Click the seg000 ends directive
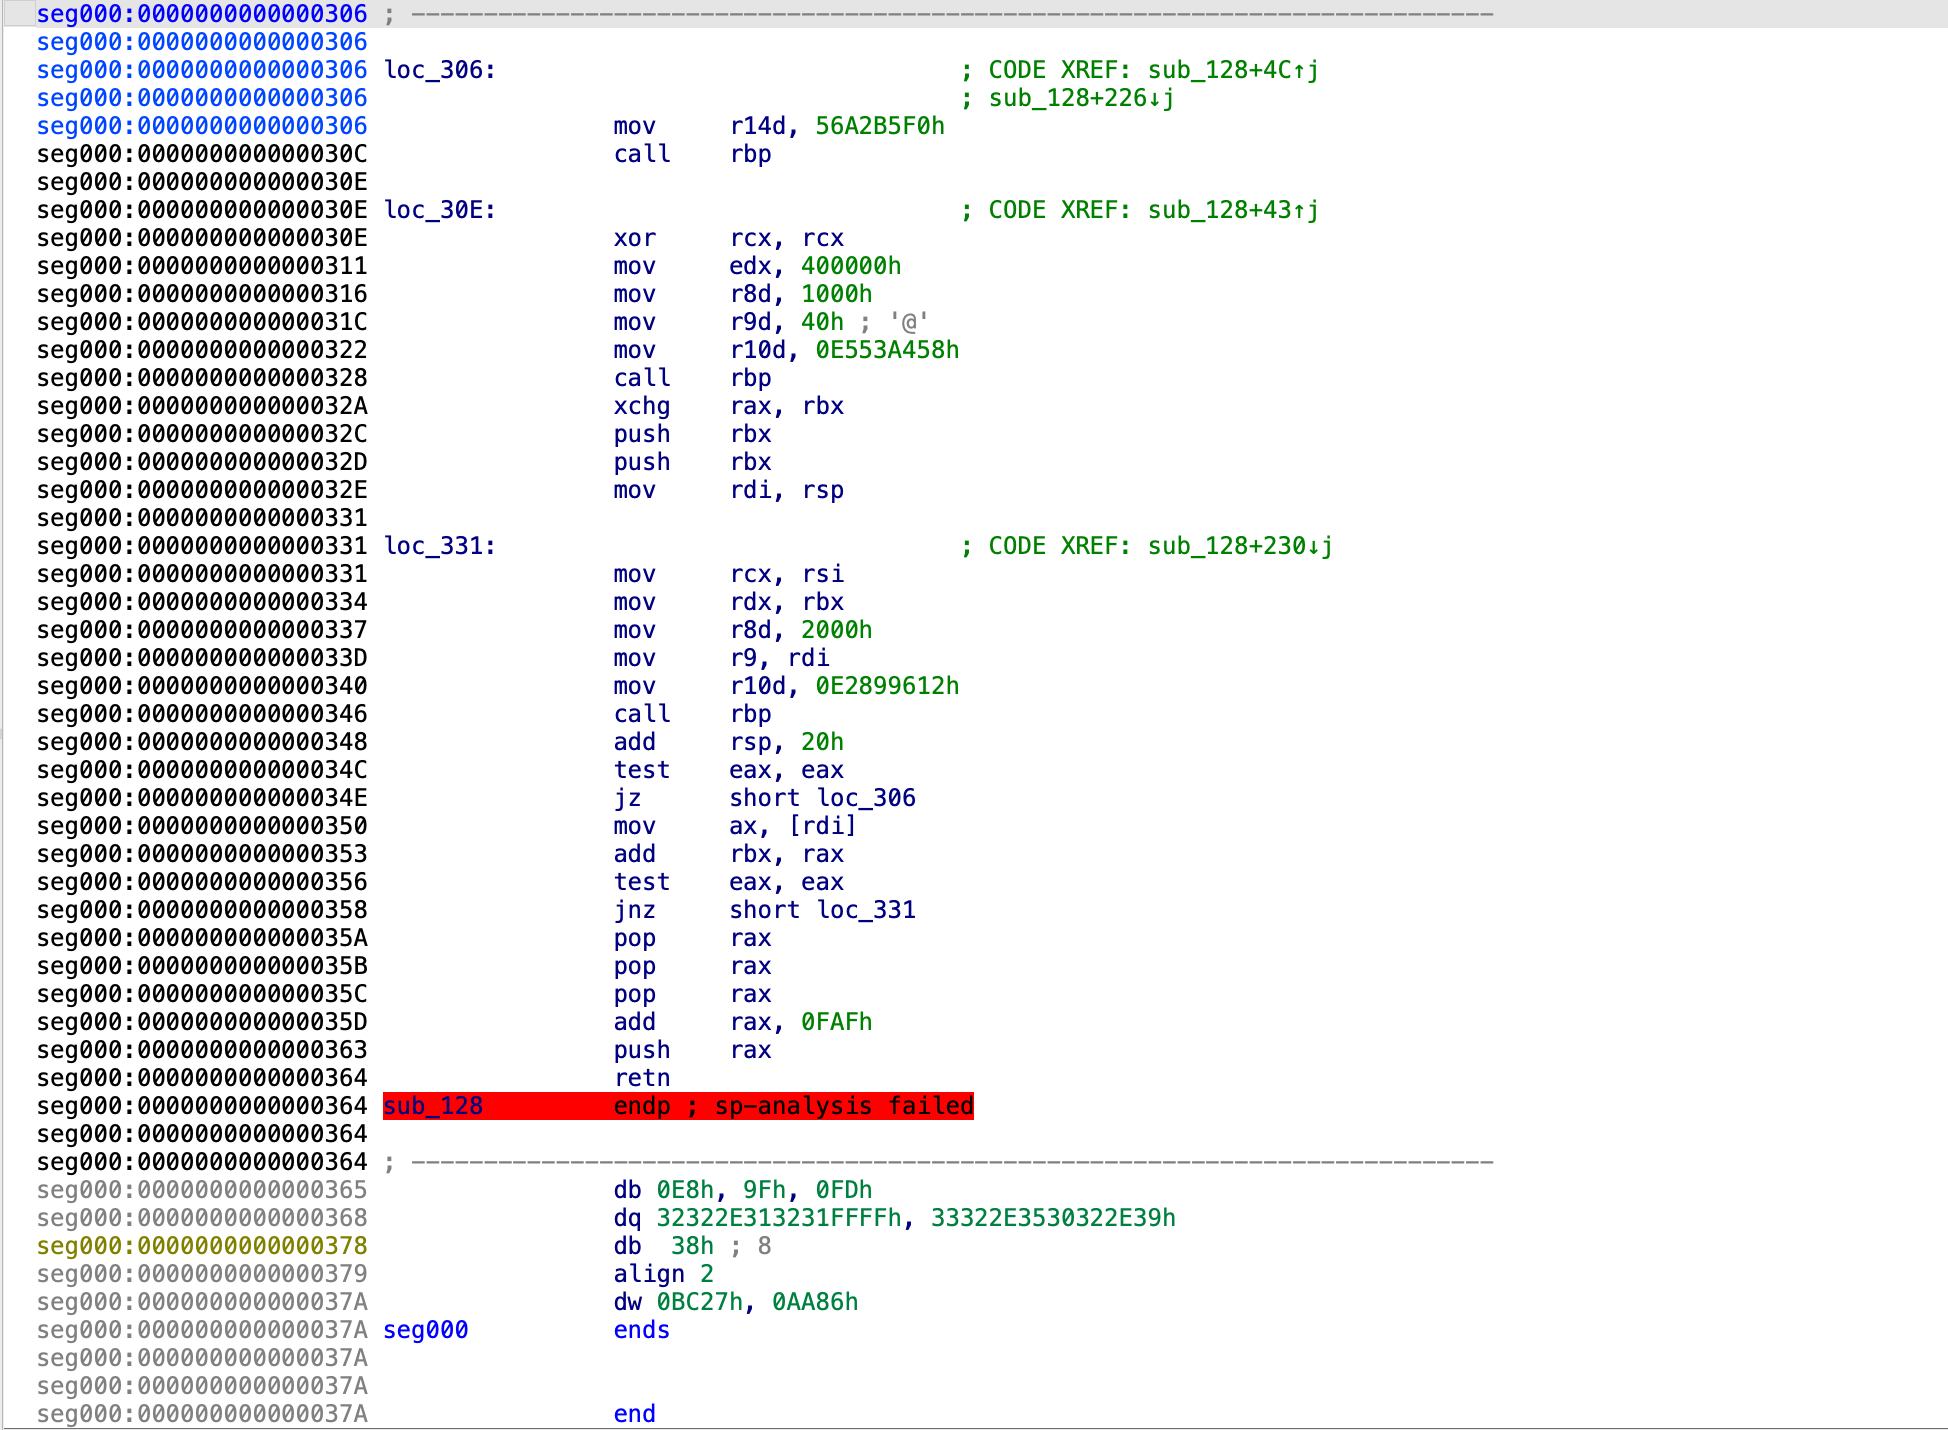The height and width of the screenshot is (1430, 1948). click(x=641, y=1330)
